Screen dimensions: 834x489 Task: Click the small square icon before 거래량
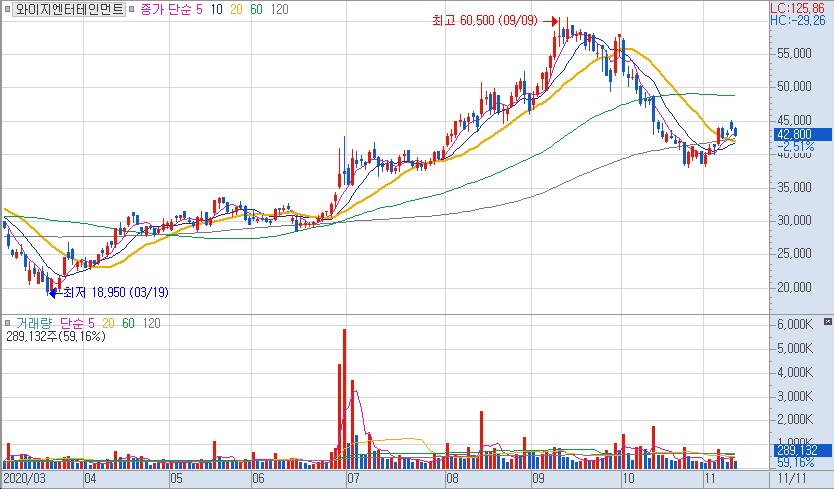pyautogui.click(x=7, y=322)
